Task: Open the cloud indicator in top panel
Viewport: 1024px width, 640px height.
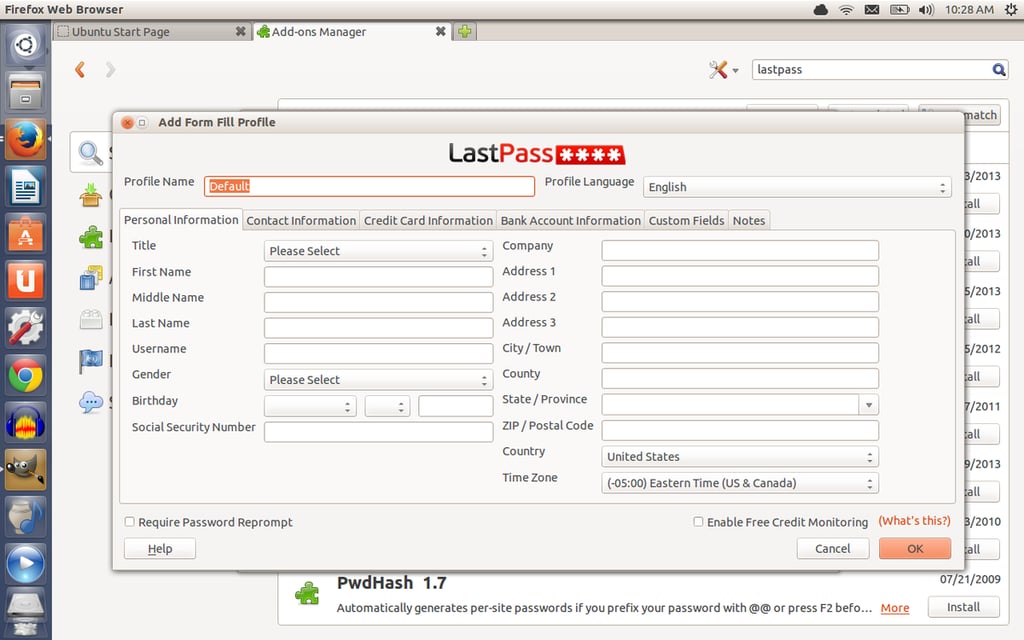Action: coord(821,10)
